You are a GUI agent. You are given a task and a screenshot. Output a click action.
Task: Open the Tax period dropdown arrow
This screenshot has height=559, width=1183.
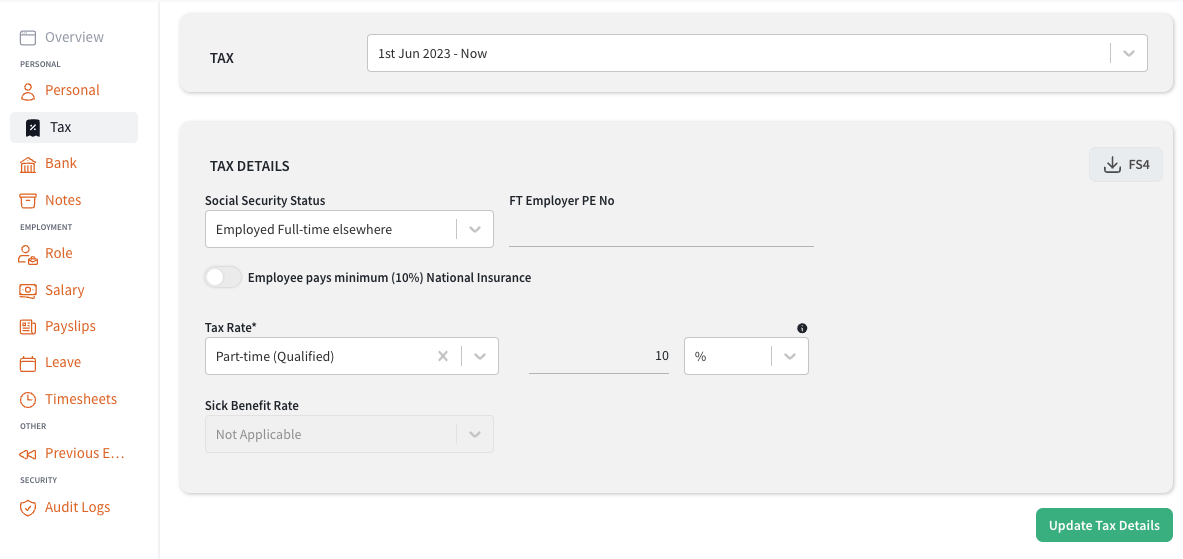pyautogui.click(x=1129, y=54)
